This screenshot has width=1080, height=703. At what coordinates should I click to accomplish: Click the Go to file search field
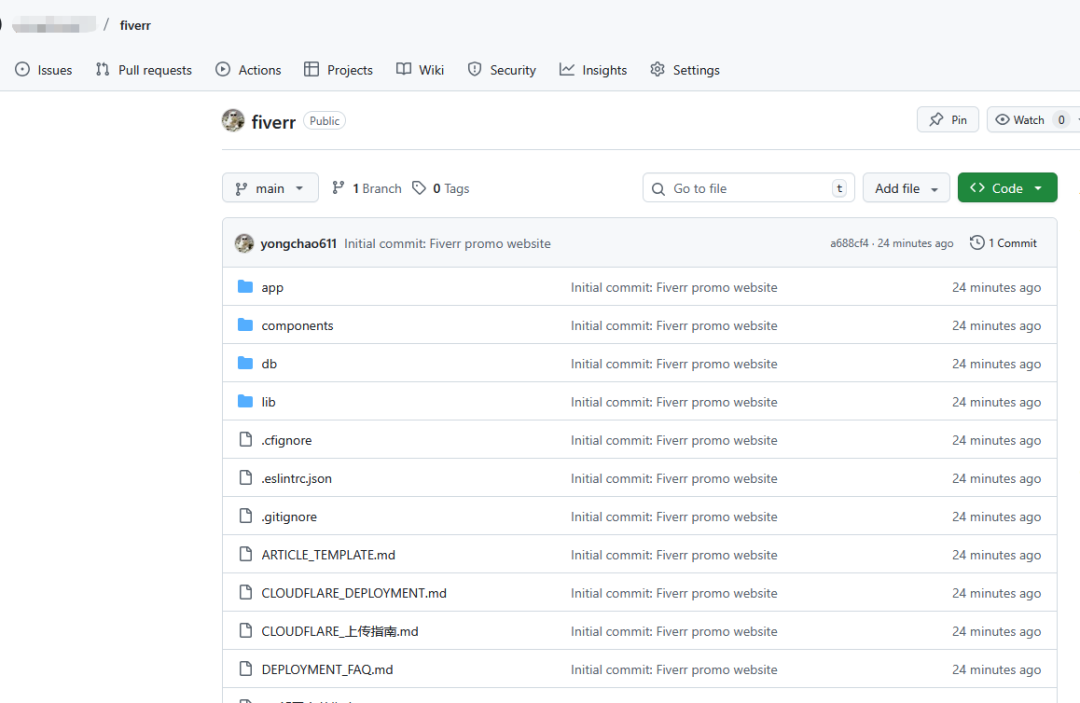point(748,188)
